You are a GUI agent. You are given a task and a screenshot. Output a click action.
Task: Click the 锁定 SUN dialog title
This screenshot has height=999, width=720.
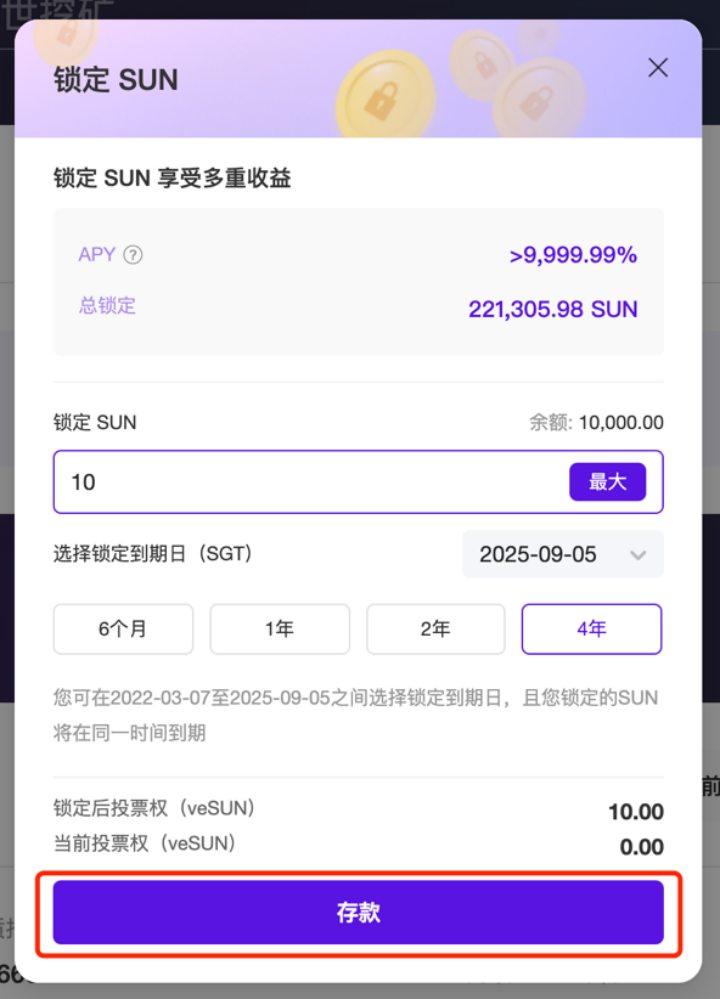tap(116, 80)
